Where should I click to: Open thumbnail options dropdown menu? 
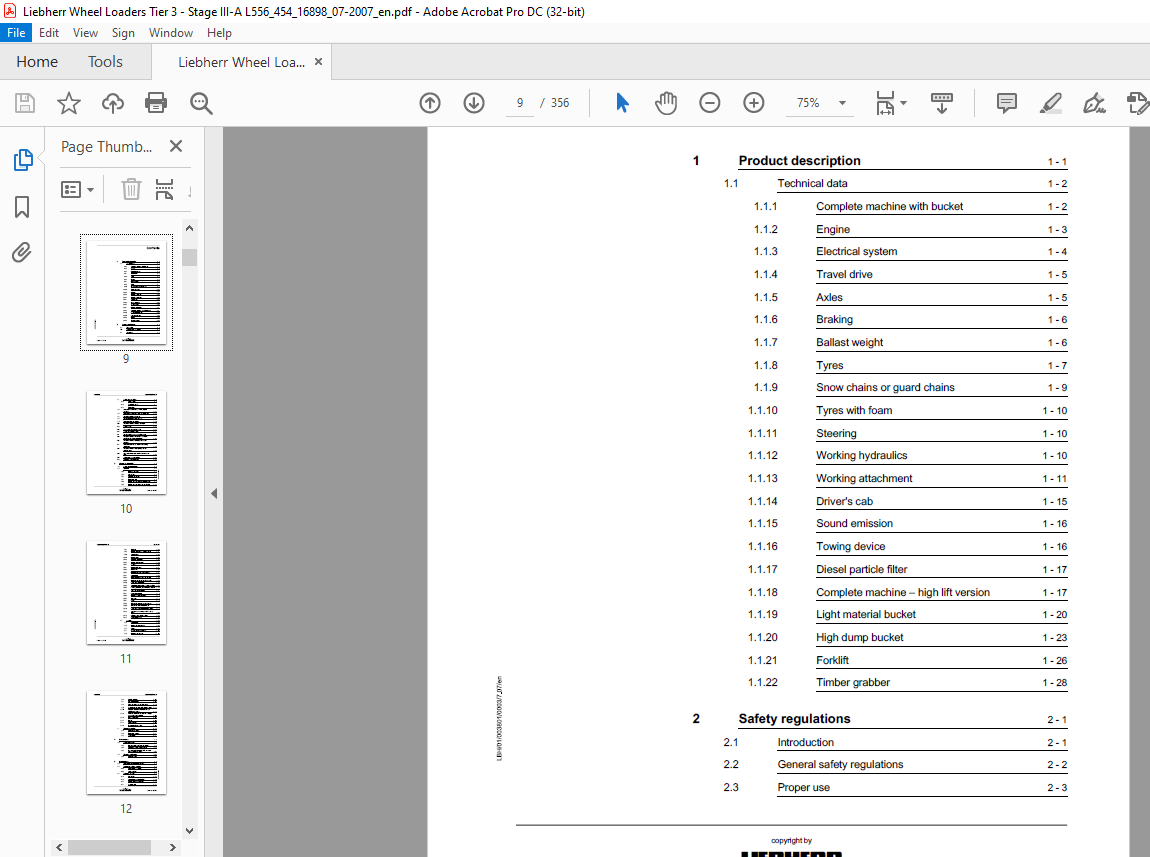pyautogui.click(x=77, y=190)
